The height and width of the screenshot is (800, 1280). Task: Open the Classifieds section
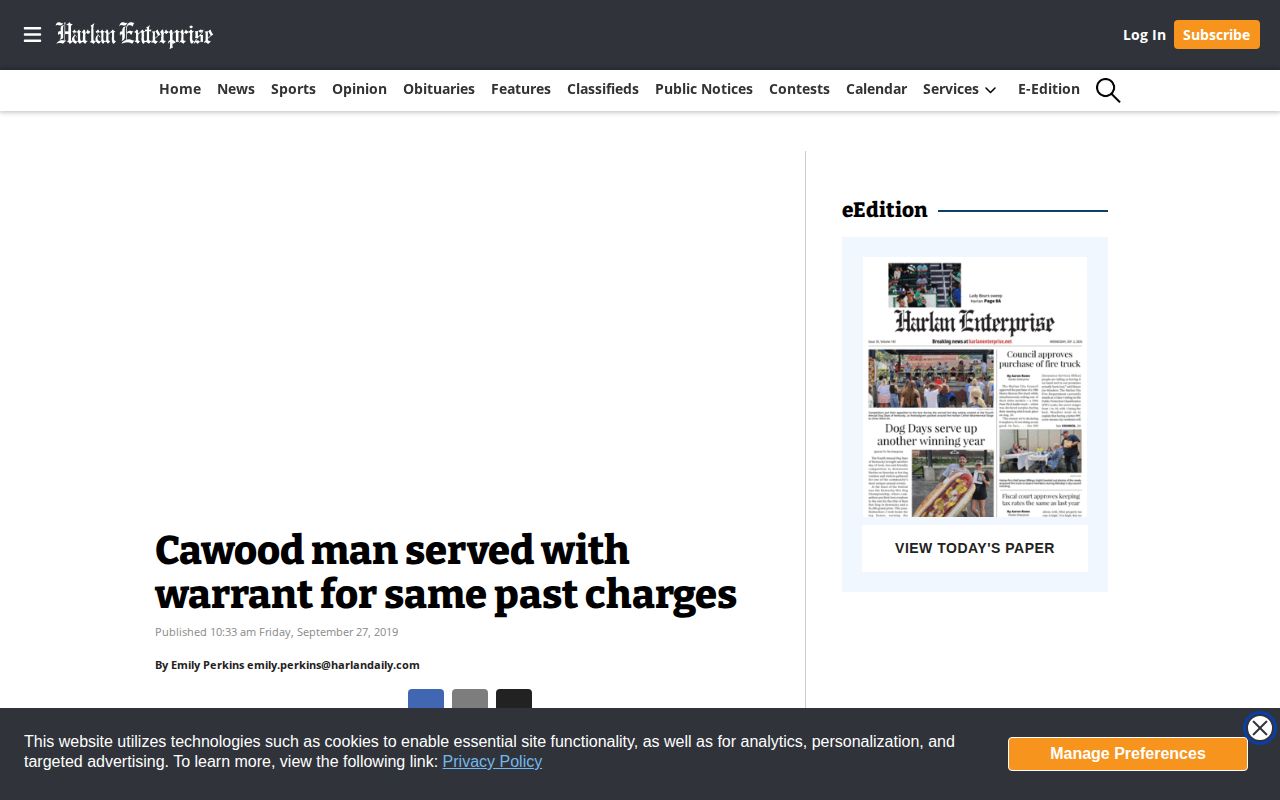coord(603,89)
